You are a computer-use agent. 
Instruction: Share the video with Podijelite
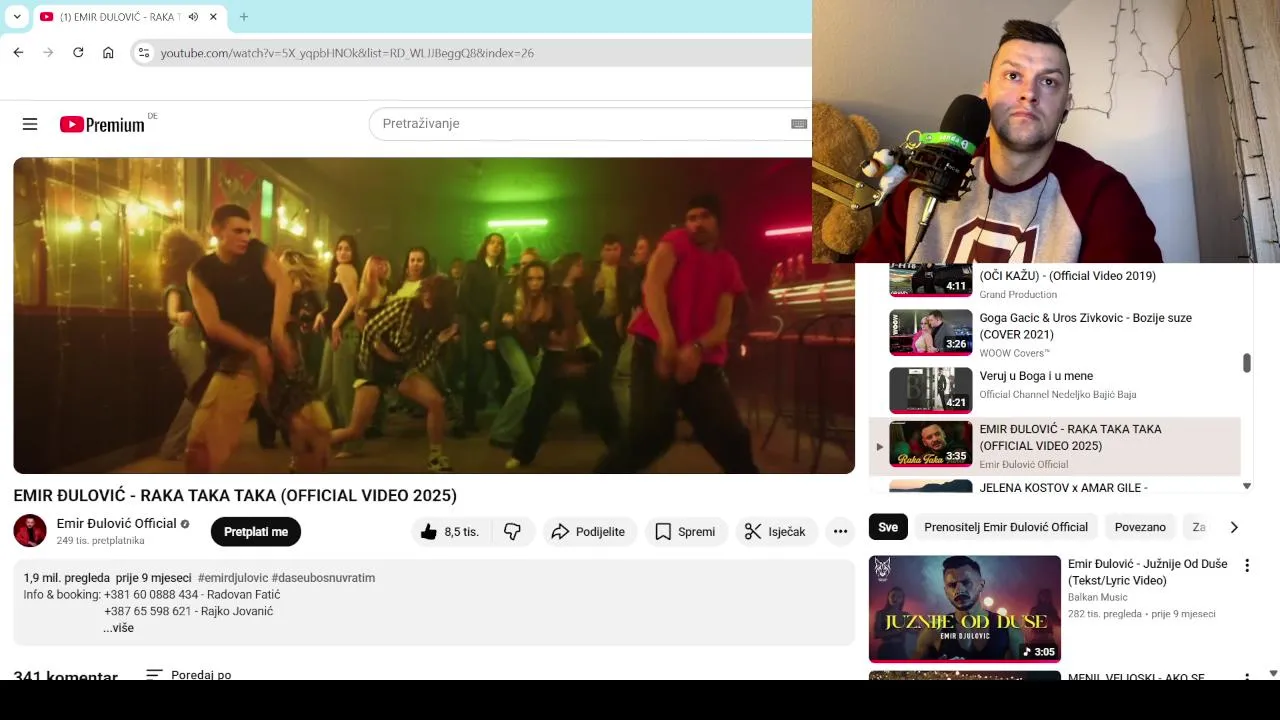pos(588,532)
